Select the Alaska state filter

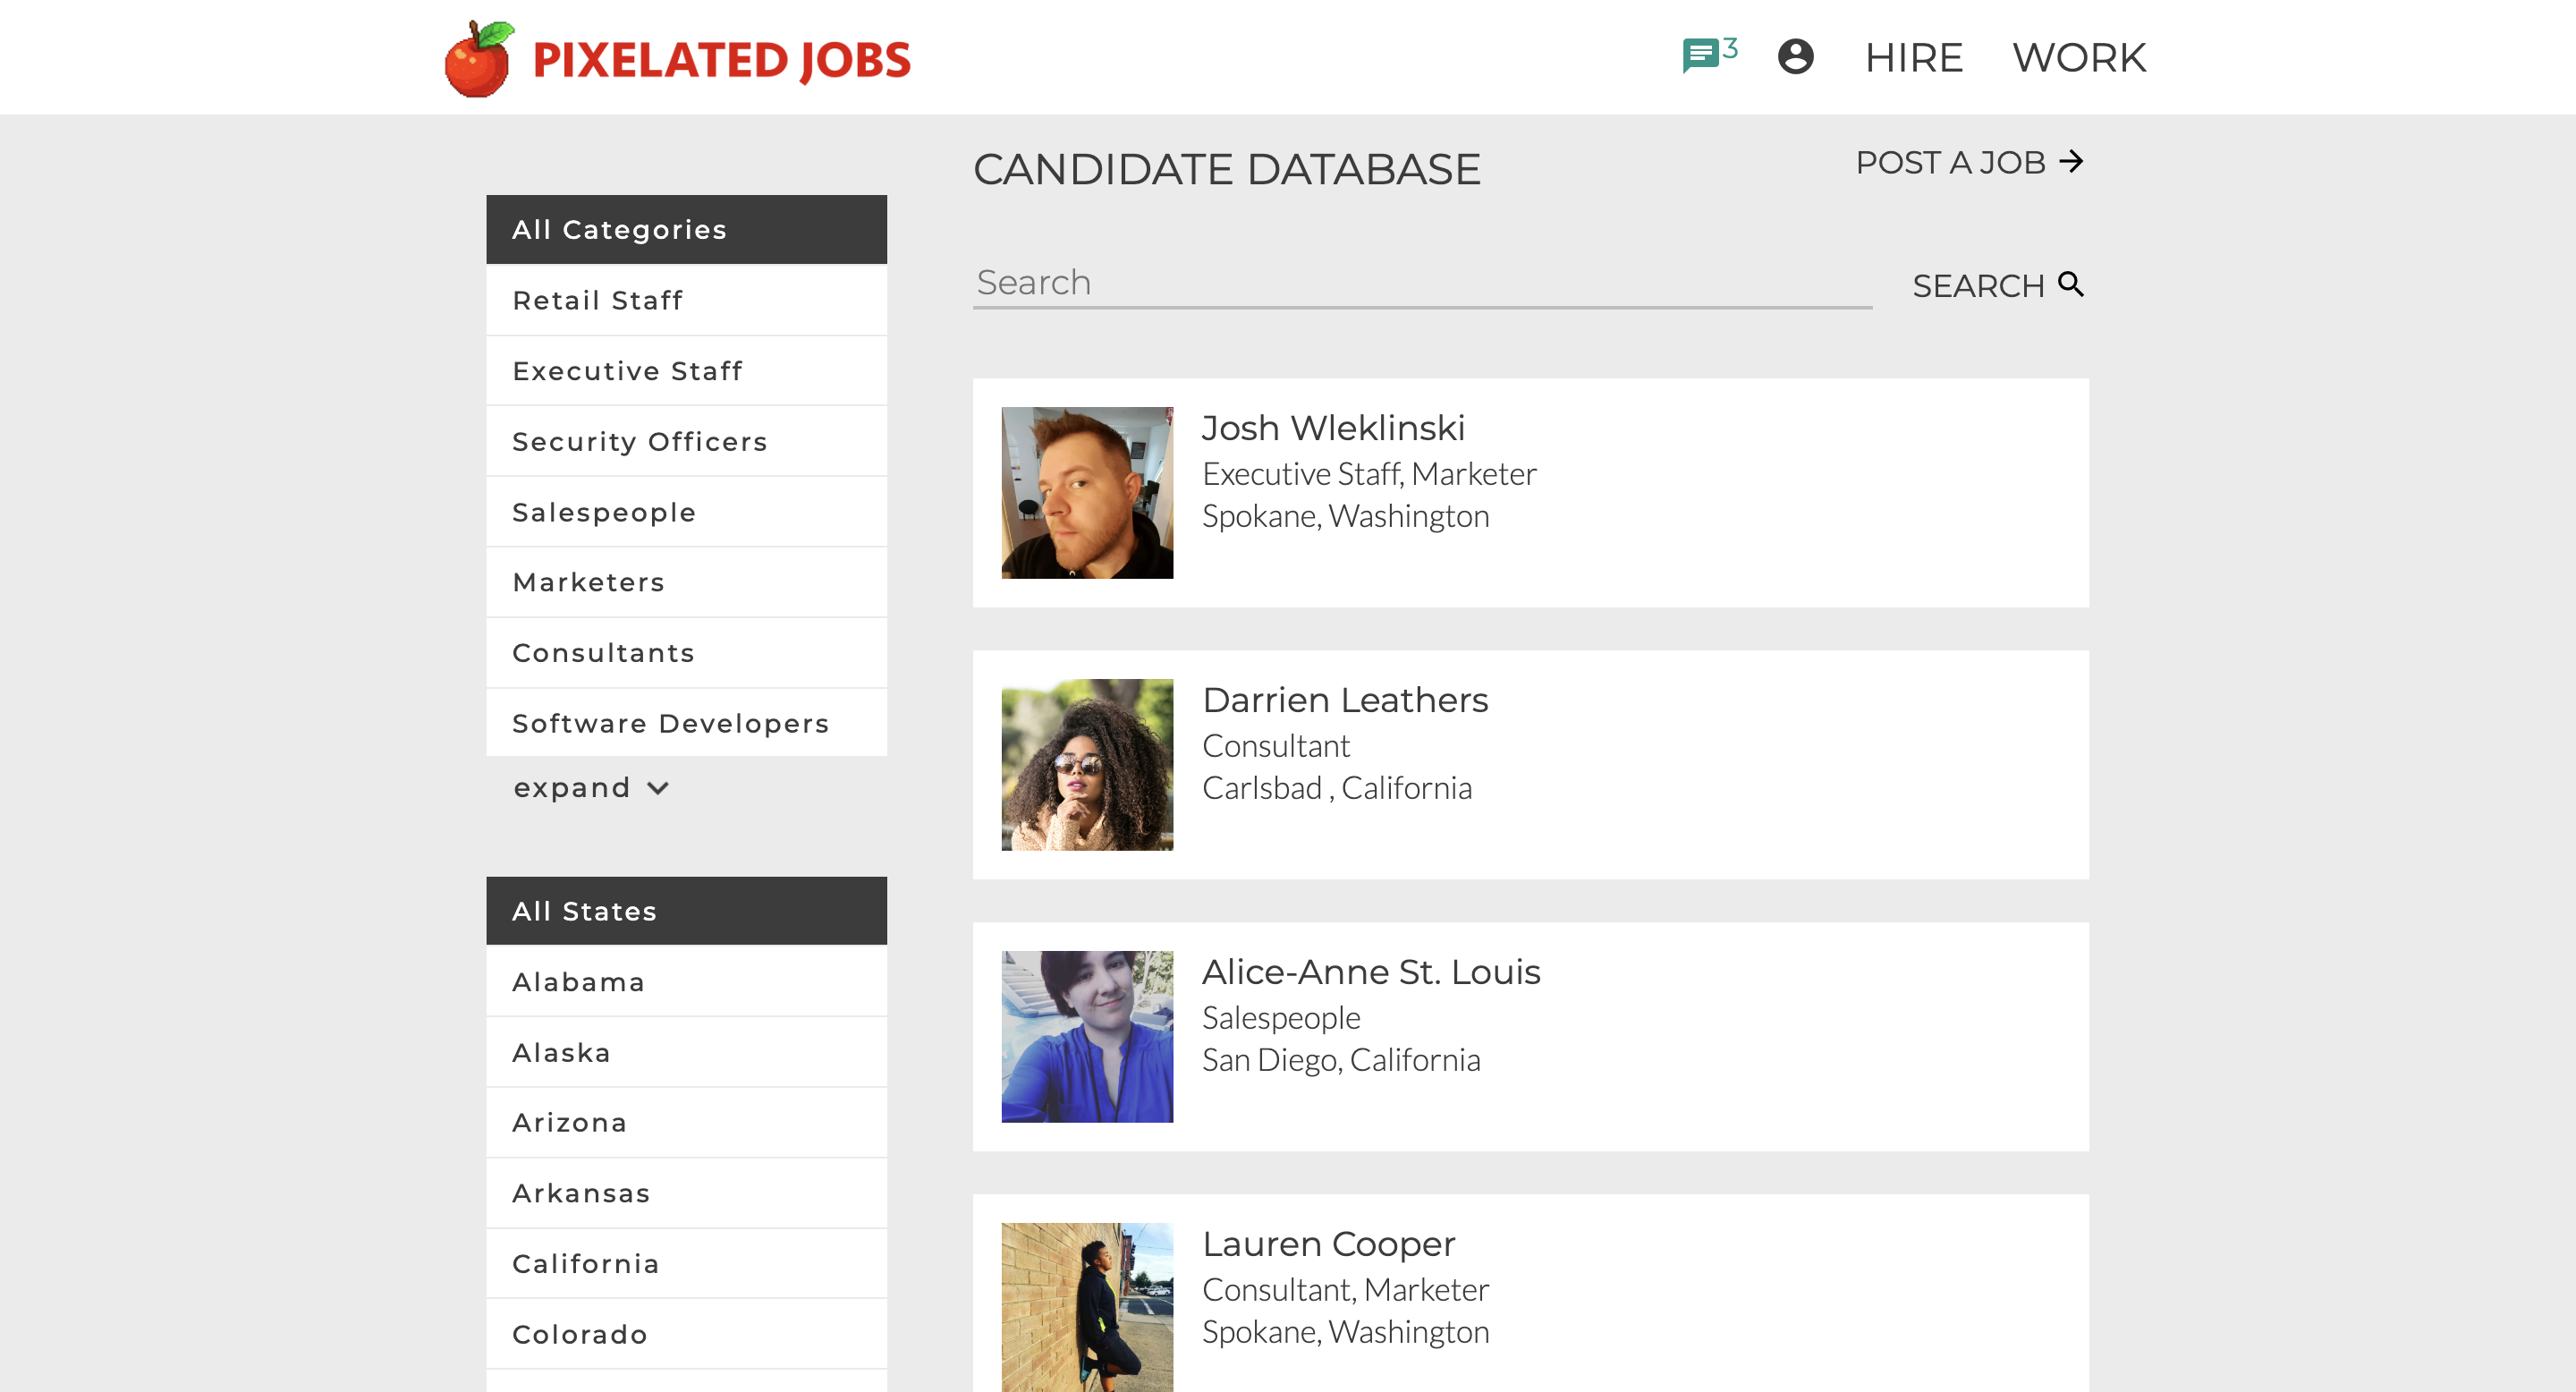[561, 1053]
